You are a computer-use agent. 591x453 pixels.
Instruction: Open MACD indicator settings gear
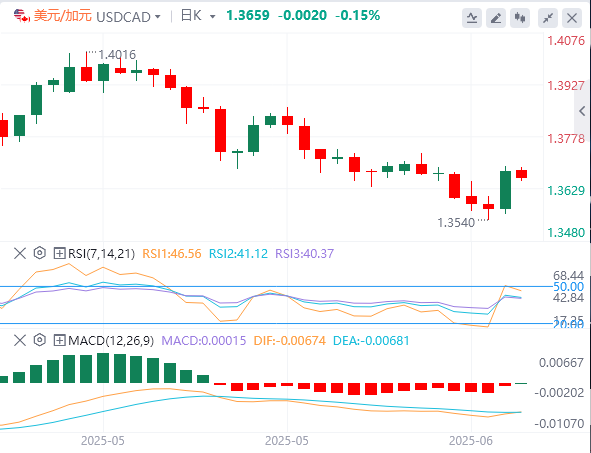pyautogui.click(x=40, y=340)
